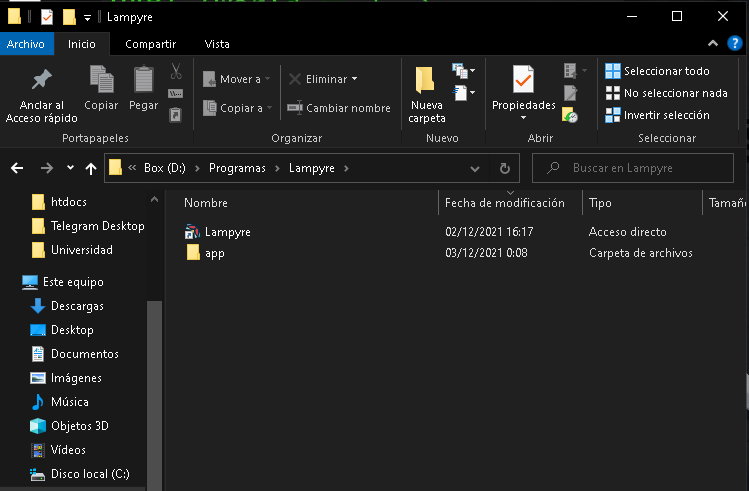Open the blue help question mark
This screenshot has width=749, height=491.
click(x=735, y=43)
